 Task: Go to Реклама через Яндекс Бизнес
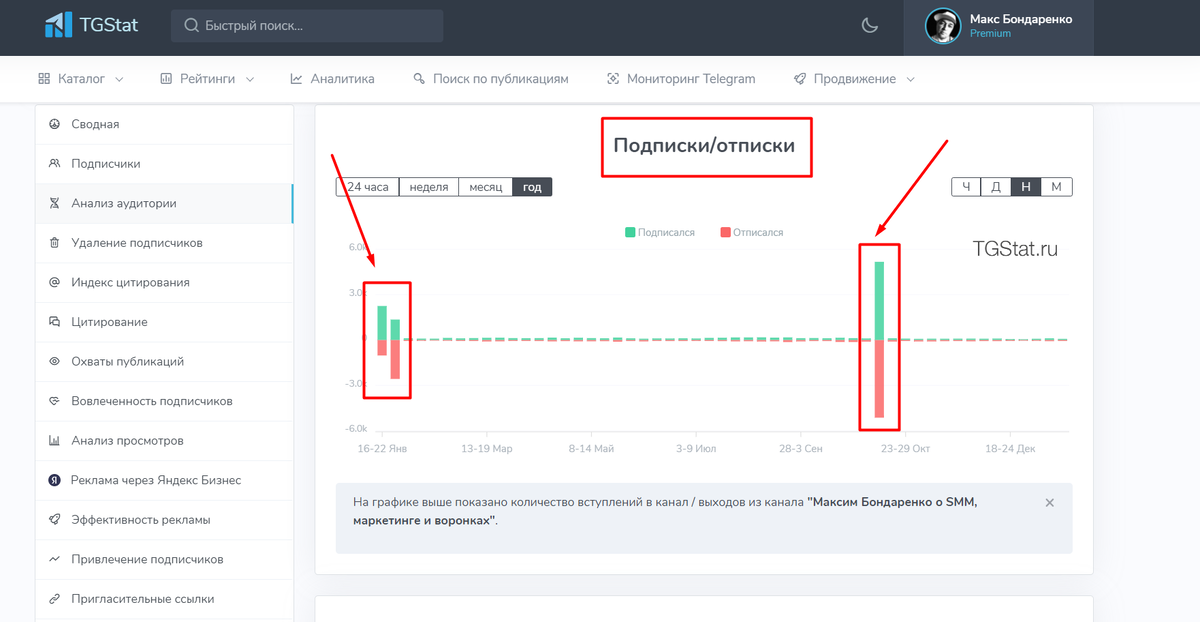pyautogui.click(x=164, y=480)
